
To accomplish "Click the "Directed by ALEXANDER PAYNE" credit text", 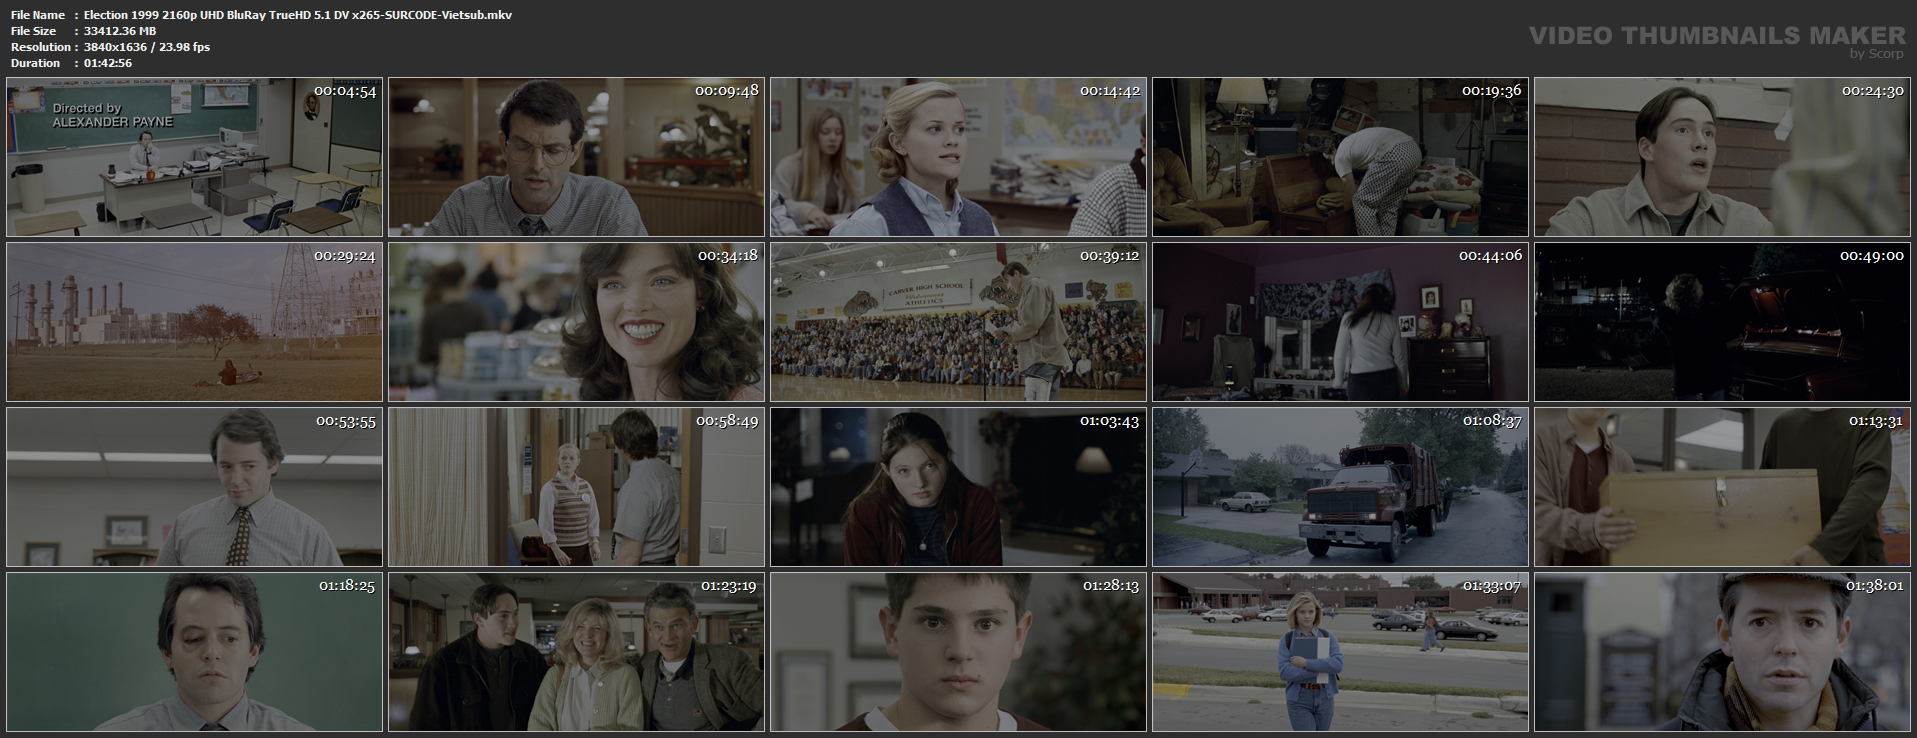I will click(112, 115).
